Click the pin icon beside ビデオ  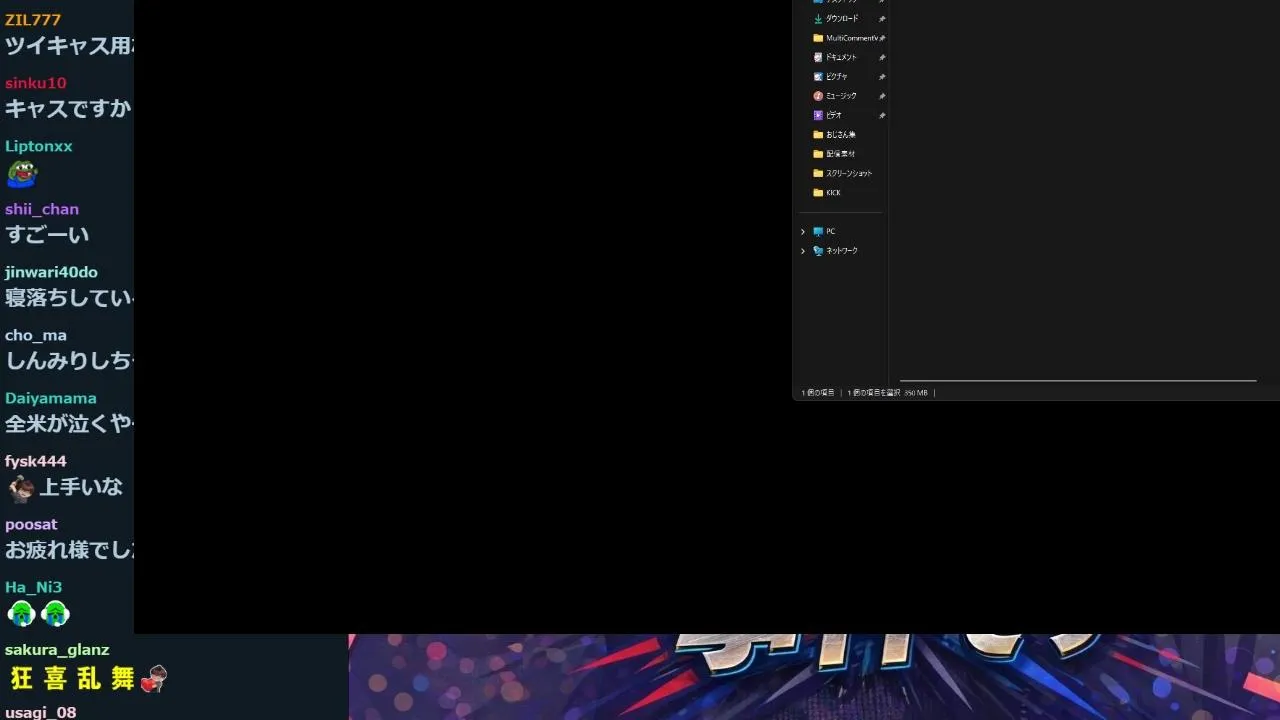(x=882, y=115)
